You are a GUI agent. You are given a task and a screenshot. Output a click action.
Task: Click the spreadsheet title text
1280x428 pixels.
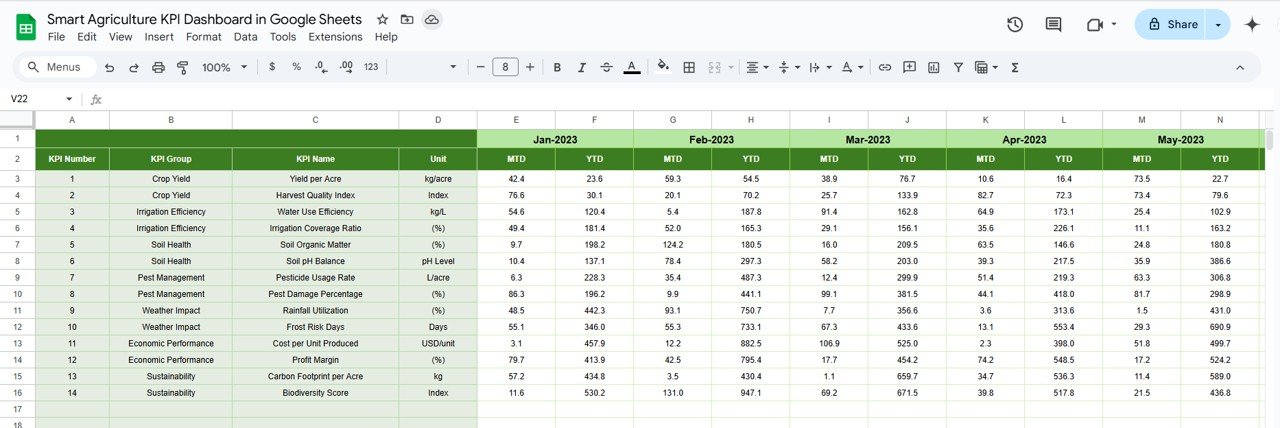point(205,19)
